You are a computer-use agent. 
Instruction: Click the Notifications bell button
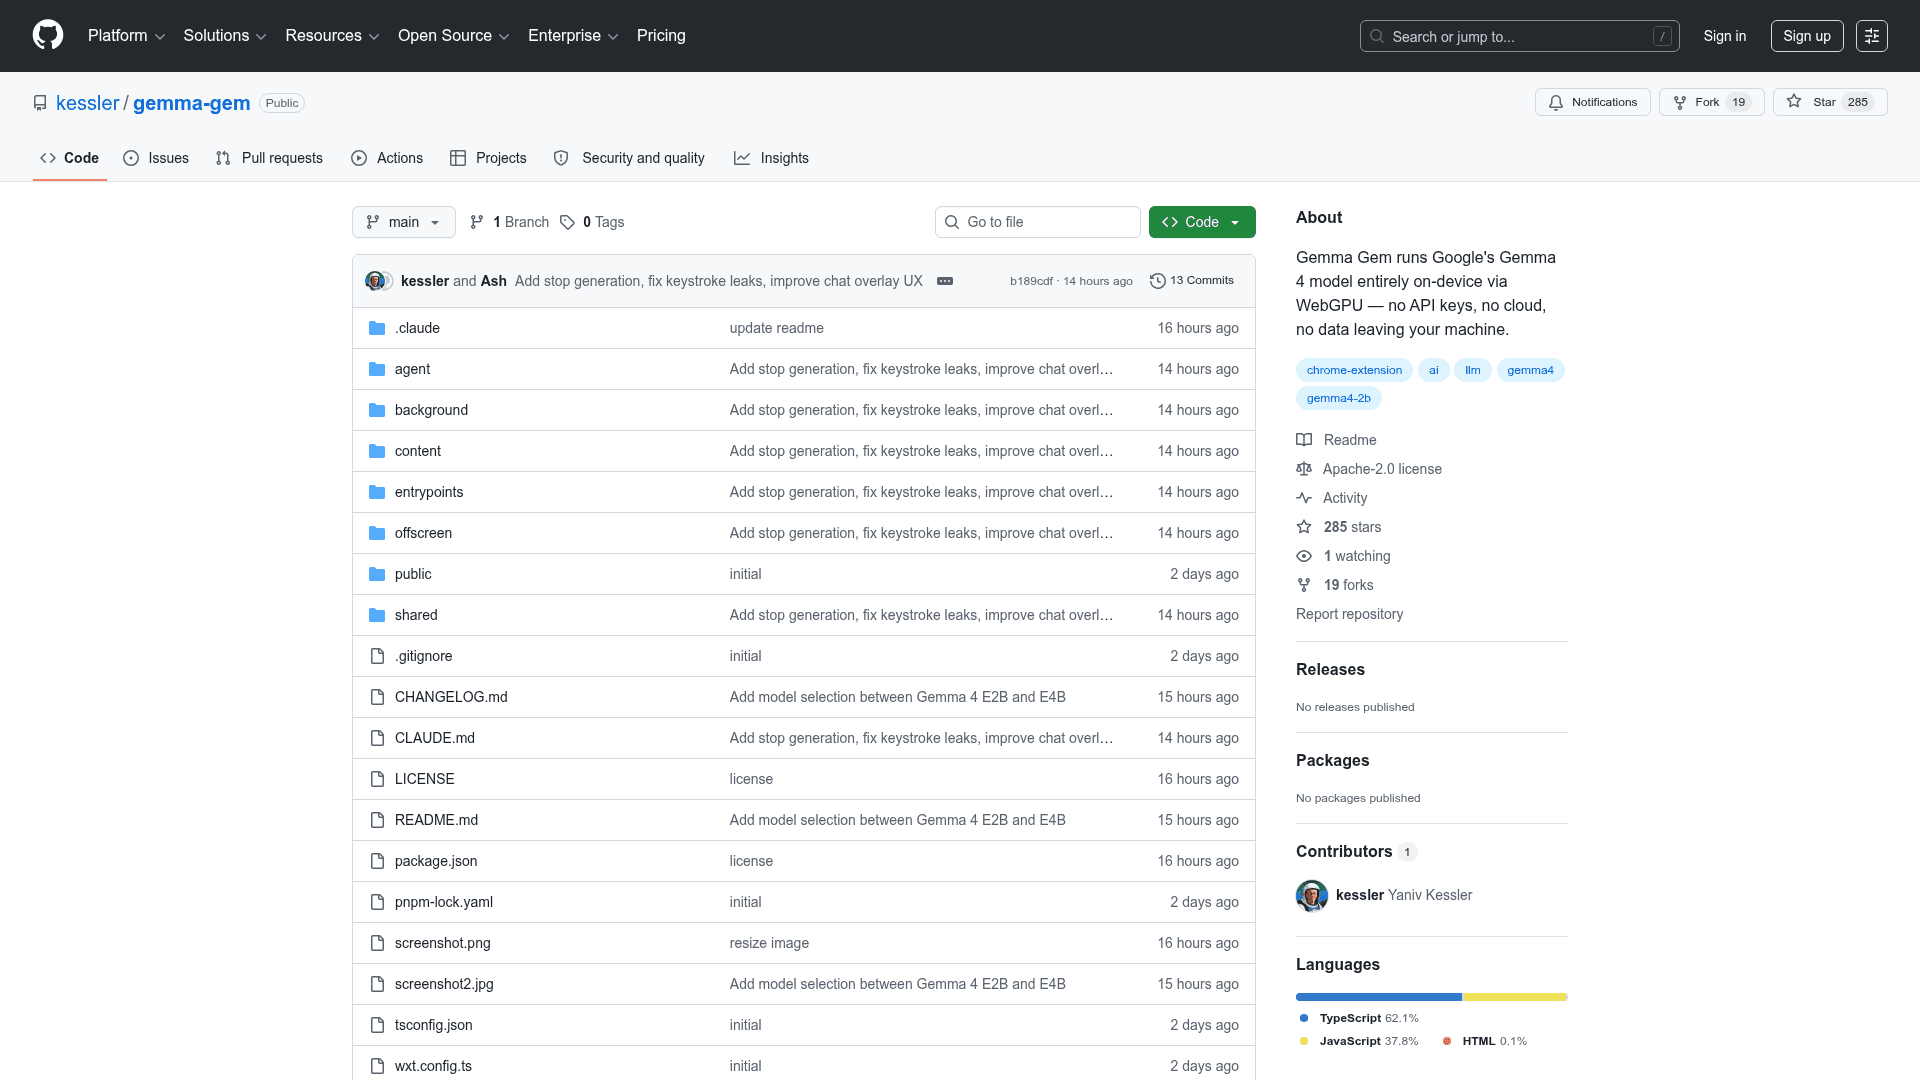click(1592, 102)
